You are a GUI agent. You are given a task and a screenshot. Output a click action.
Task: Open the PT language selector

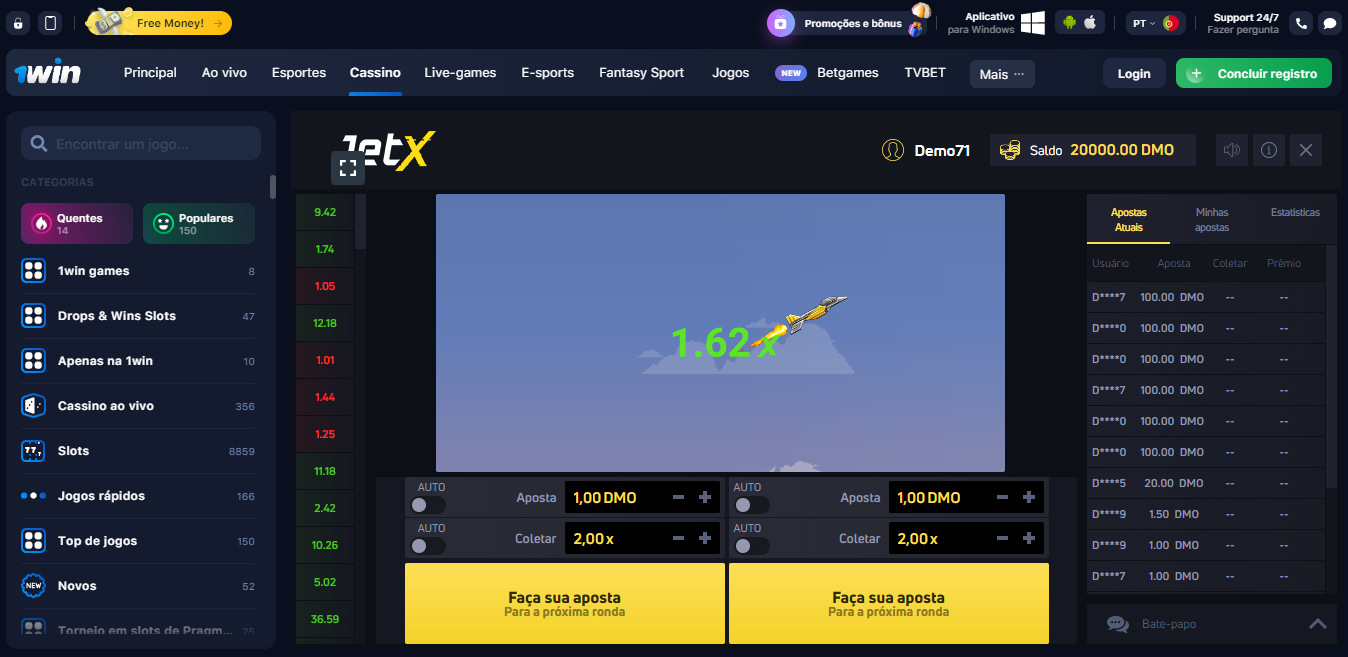[x=1155, y=21]
